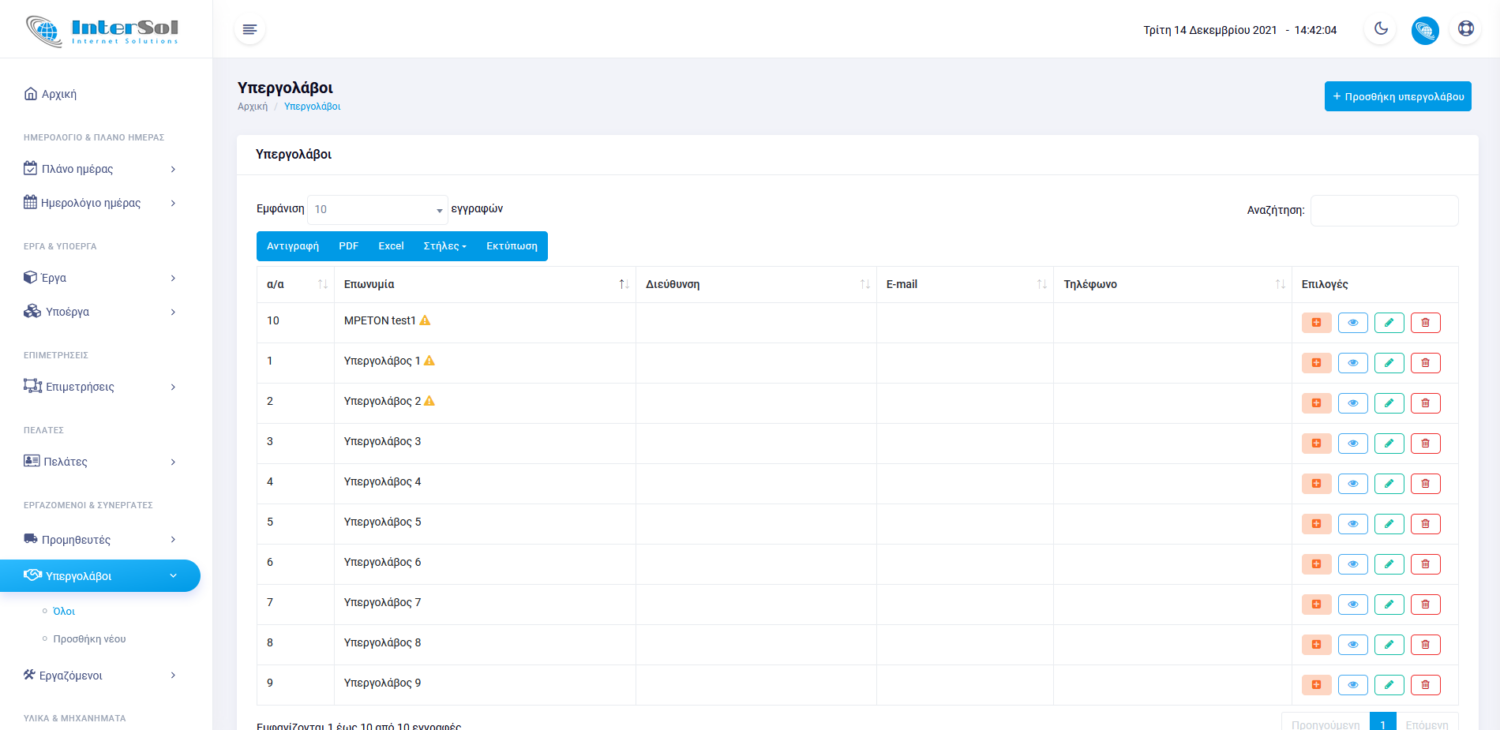
Task: Click the Αναζήτηση search input field
Action: pyautogui.click(x=1384, y=210)
